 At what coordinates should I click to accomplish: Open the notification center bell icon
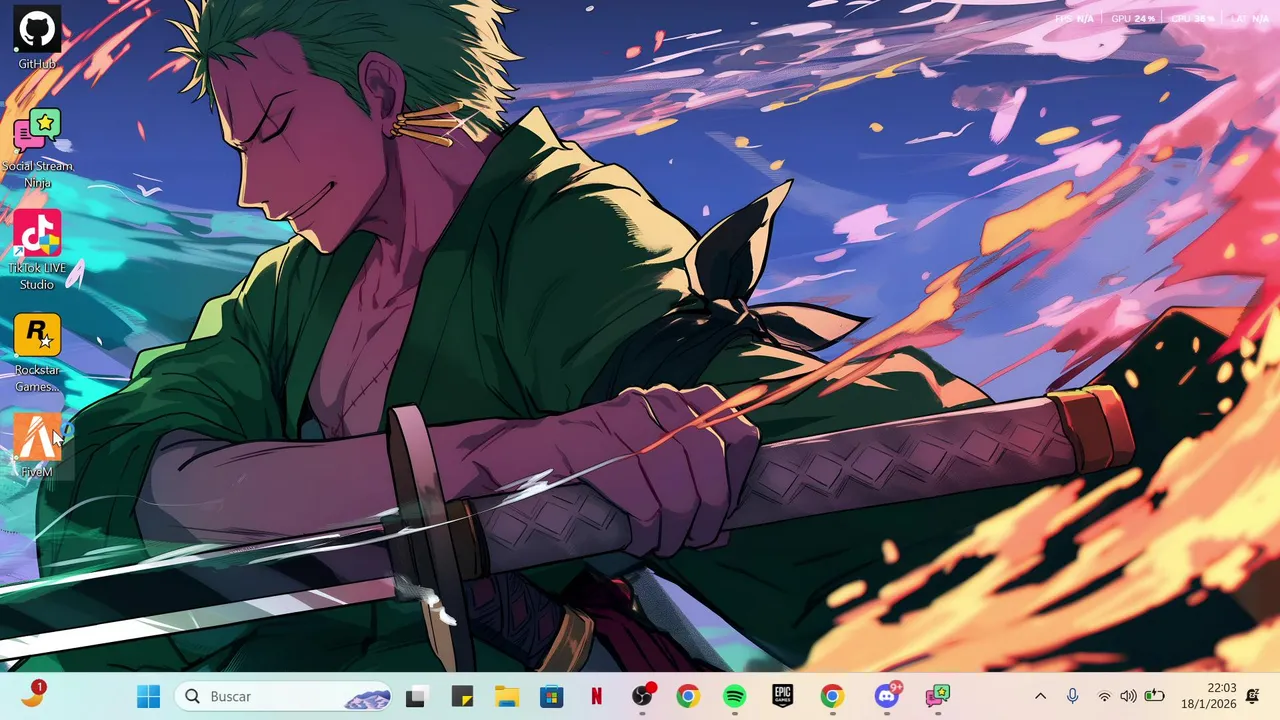point(1253,696)
